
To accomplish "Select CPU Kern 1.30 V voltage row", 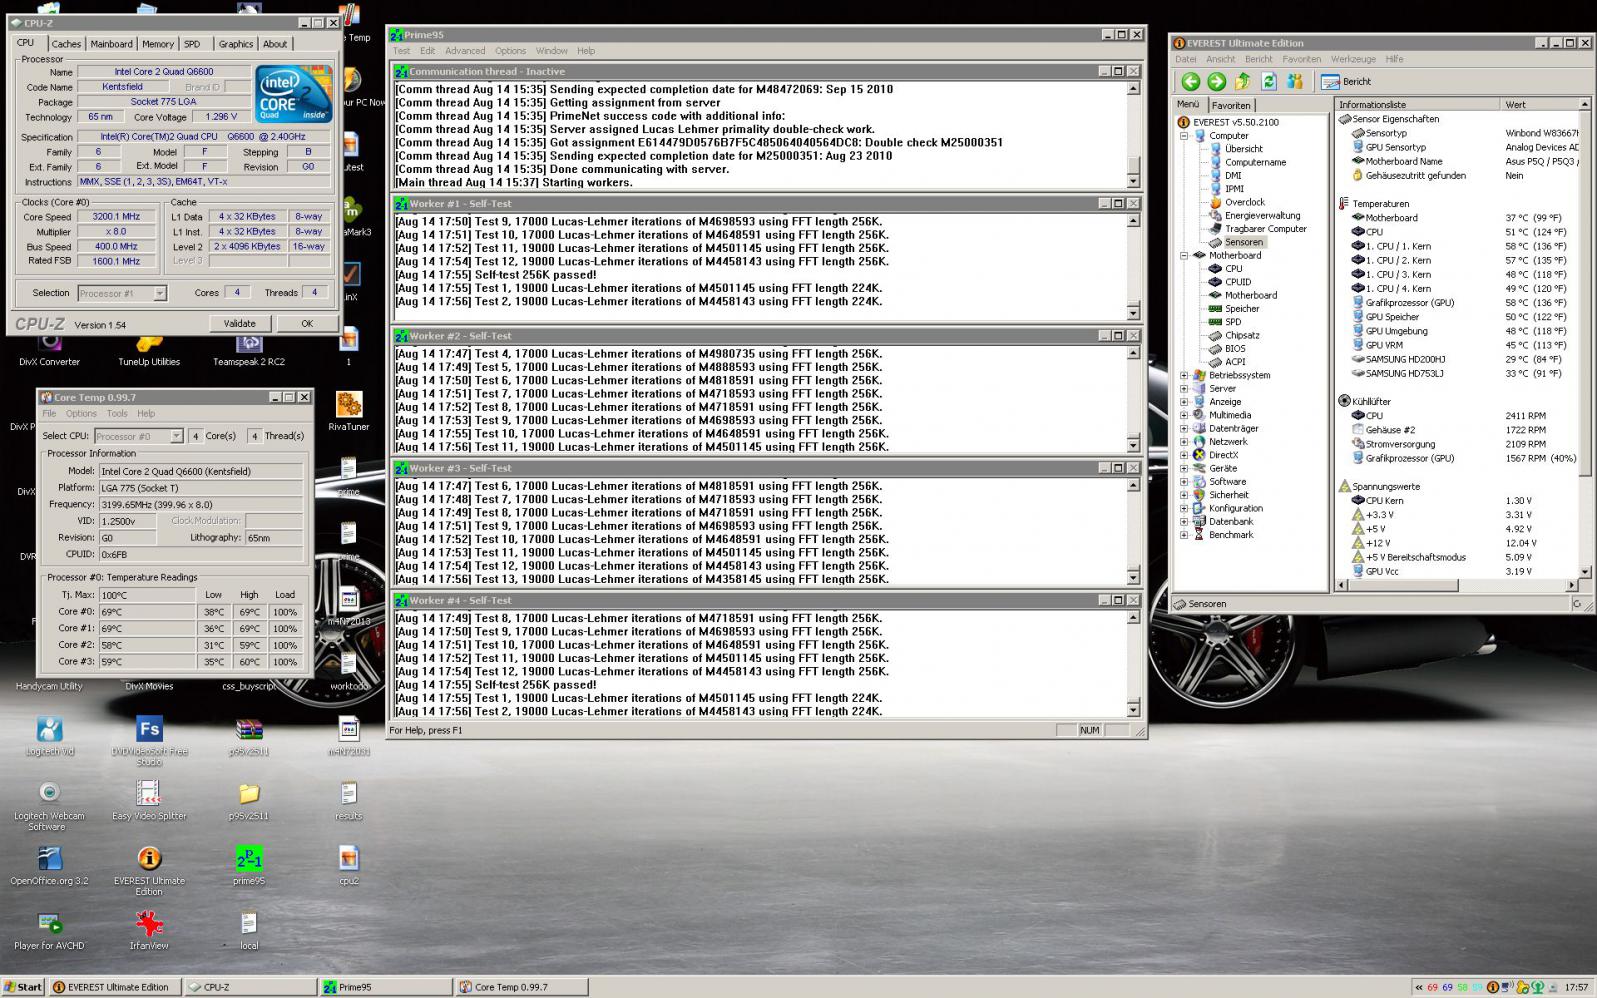I will [x=1457, y=500].
